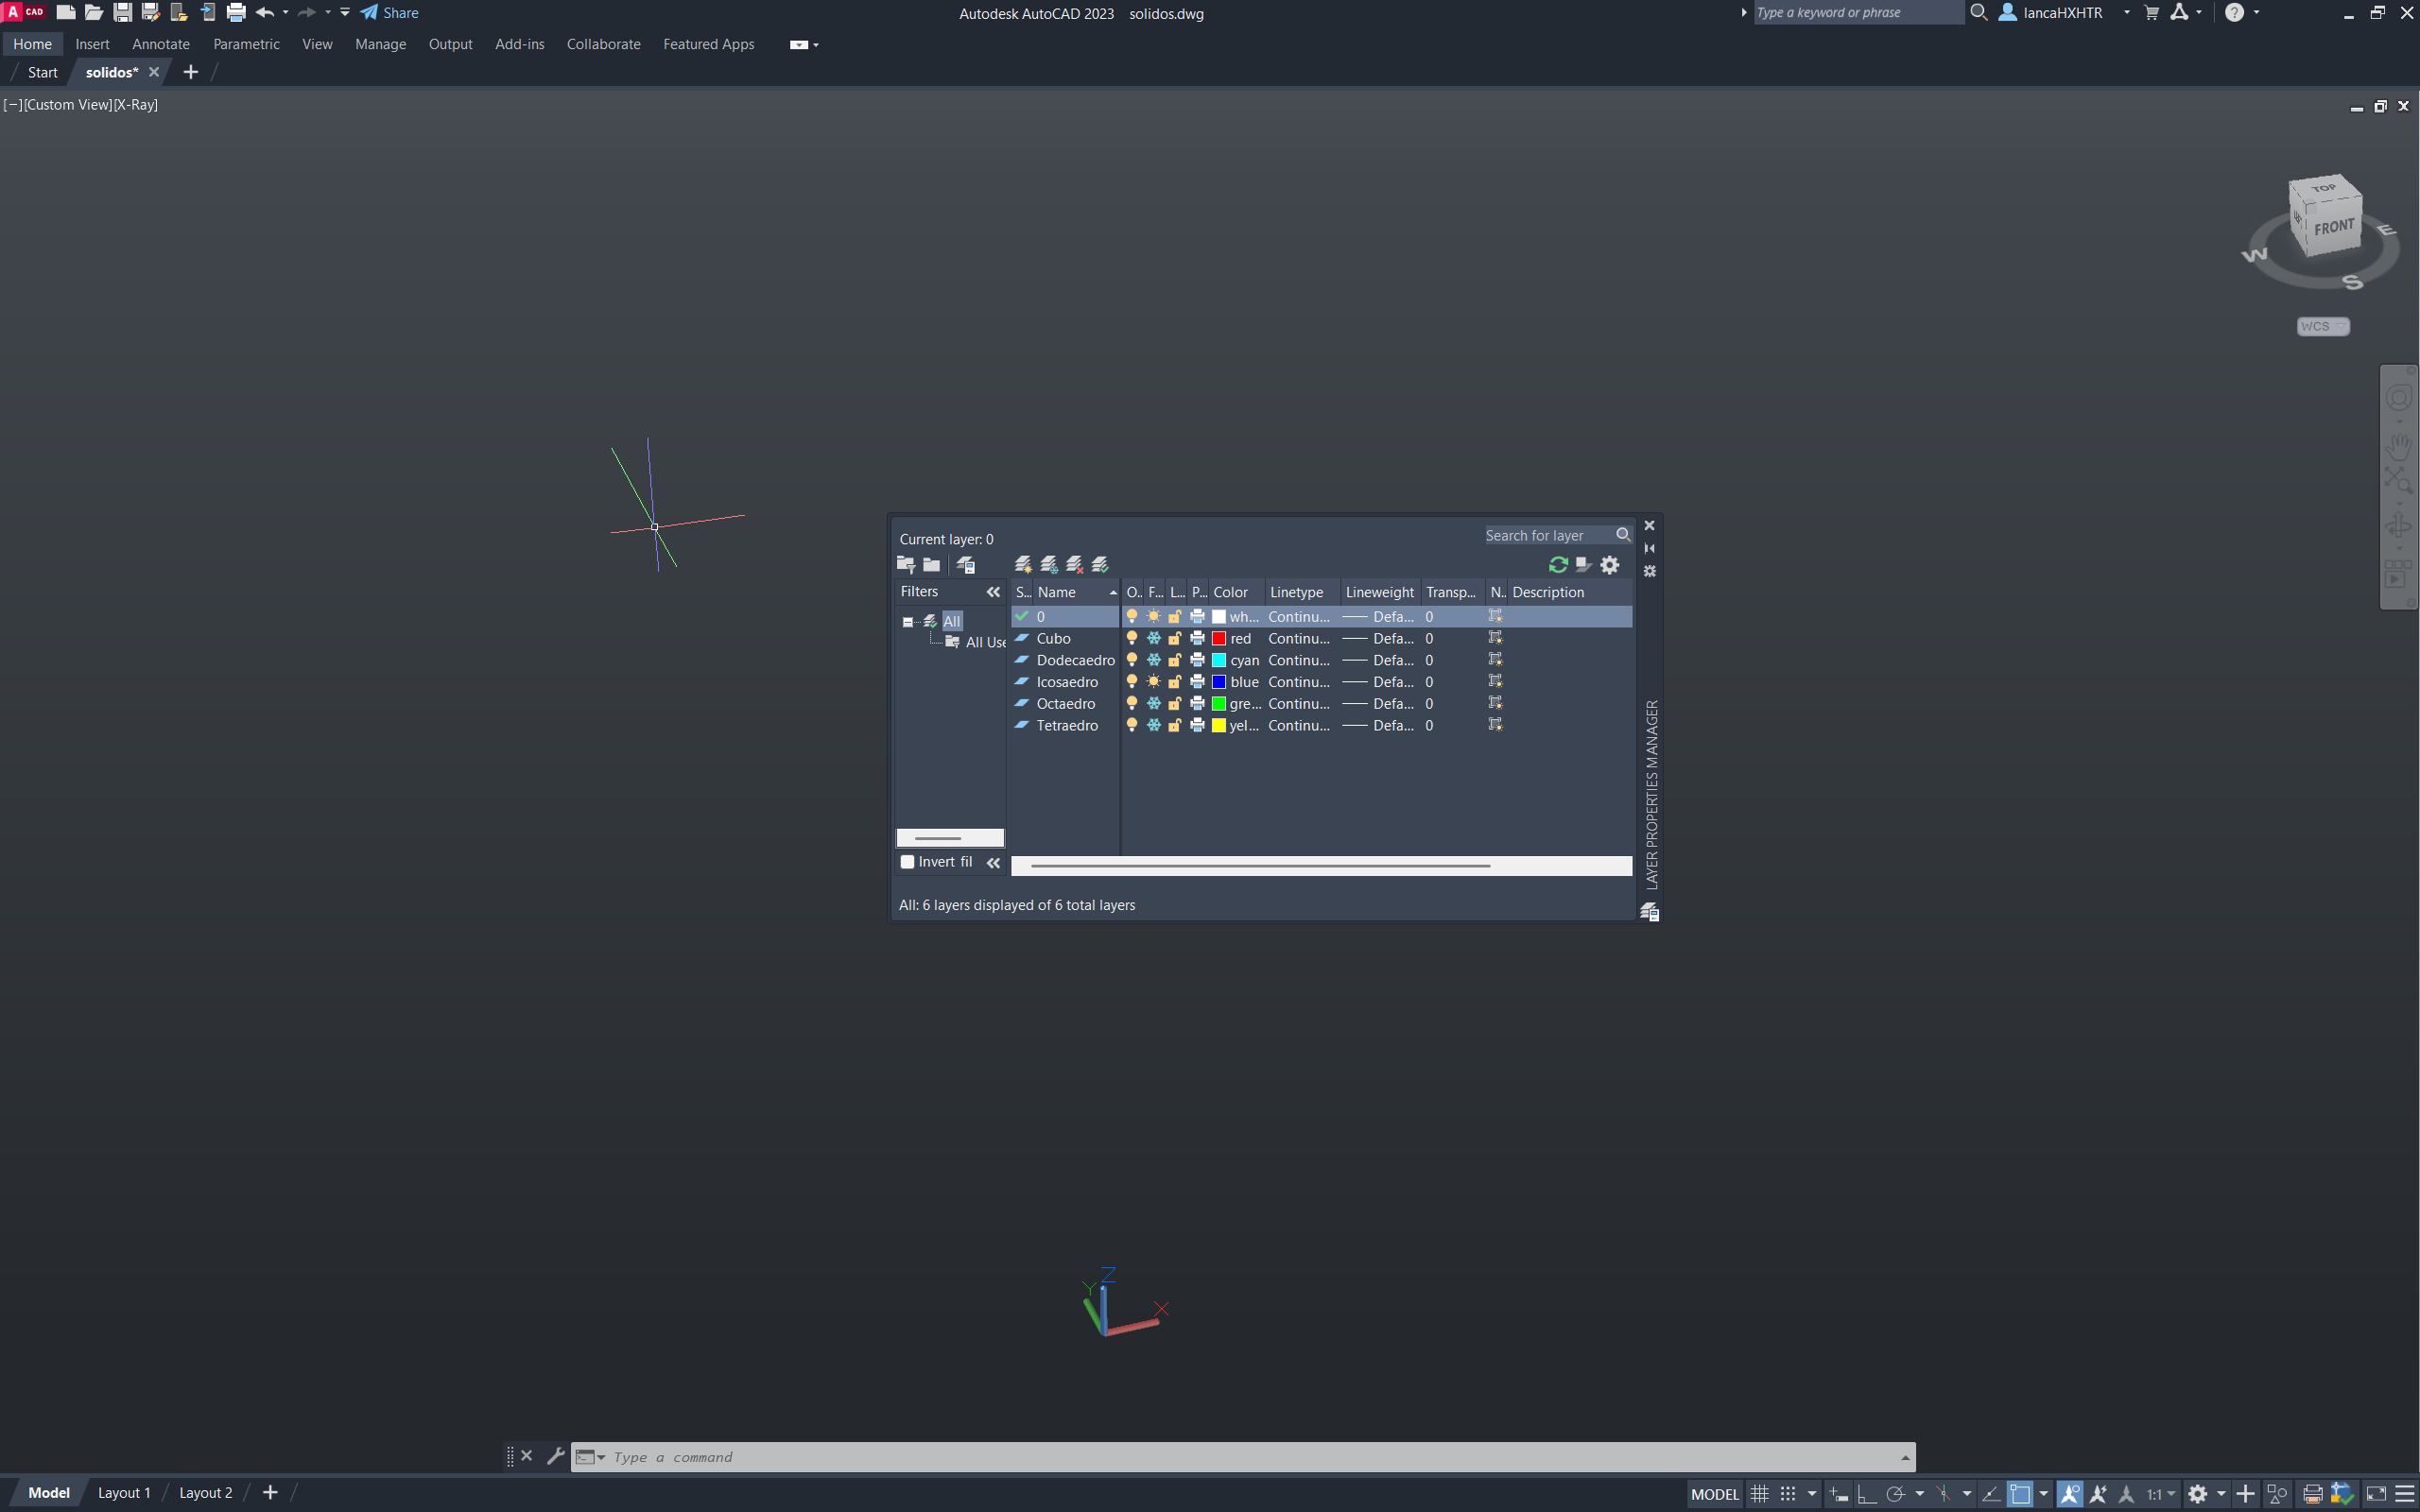Viewport: 2420px width, 1512px height.
Task: Thaw the Dodecaedro layer
Action: (x=1154, y=660)
